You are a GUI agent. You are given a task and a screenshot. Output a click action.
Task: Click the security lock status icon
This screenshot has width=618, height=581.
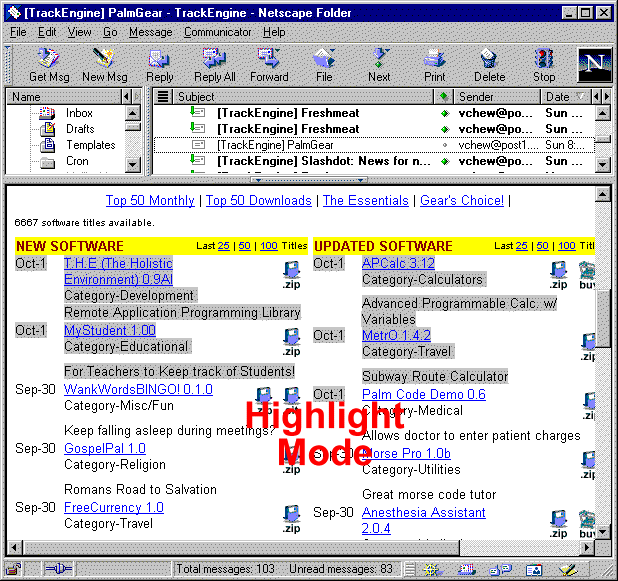coord(14,570)
